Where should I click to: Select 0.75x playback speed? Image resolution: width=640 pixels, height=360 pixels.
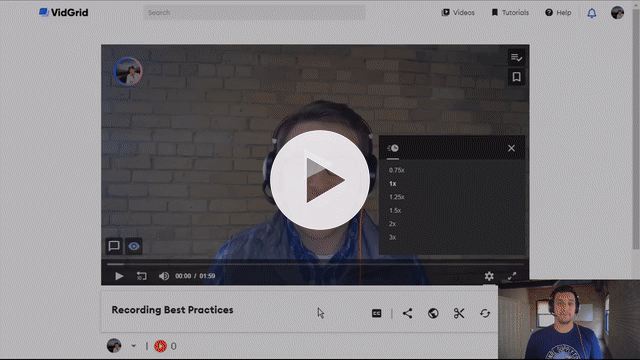tap(396, 170)
